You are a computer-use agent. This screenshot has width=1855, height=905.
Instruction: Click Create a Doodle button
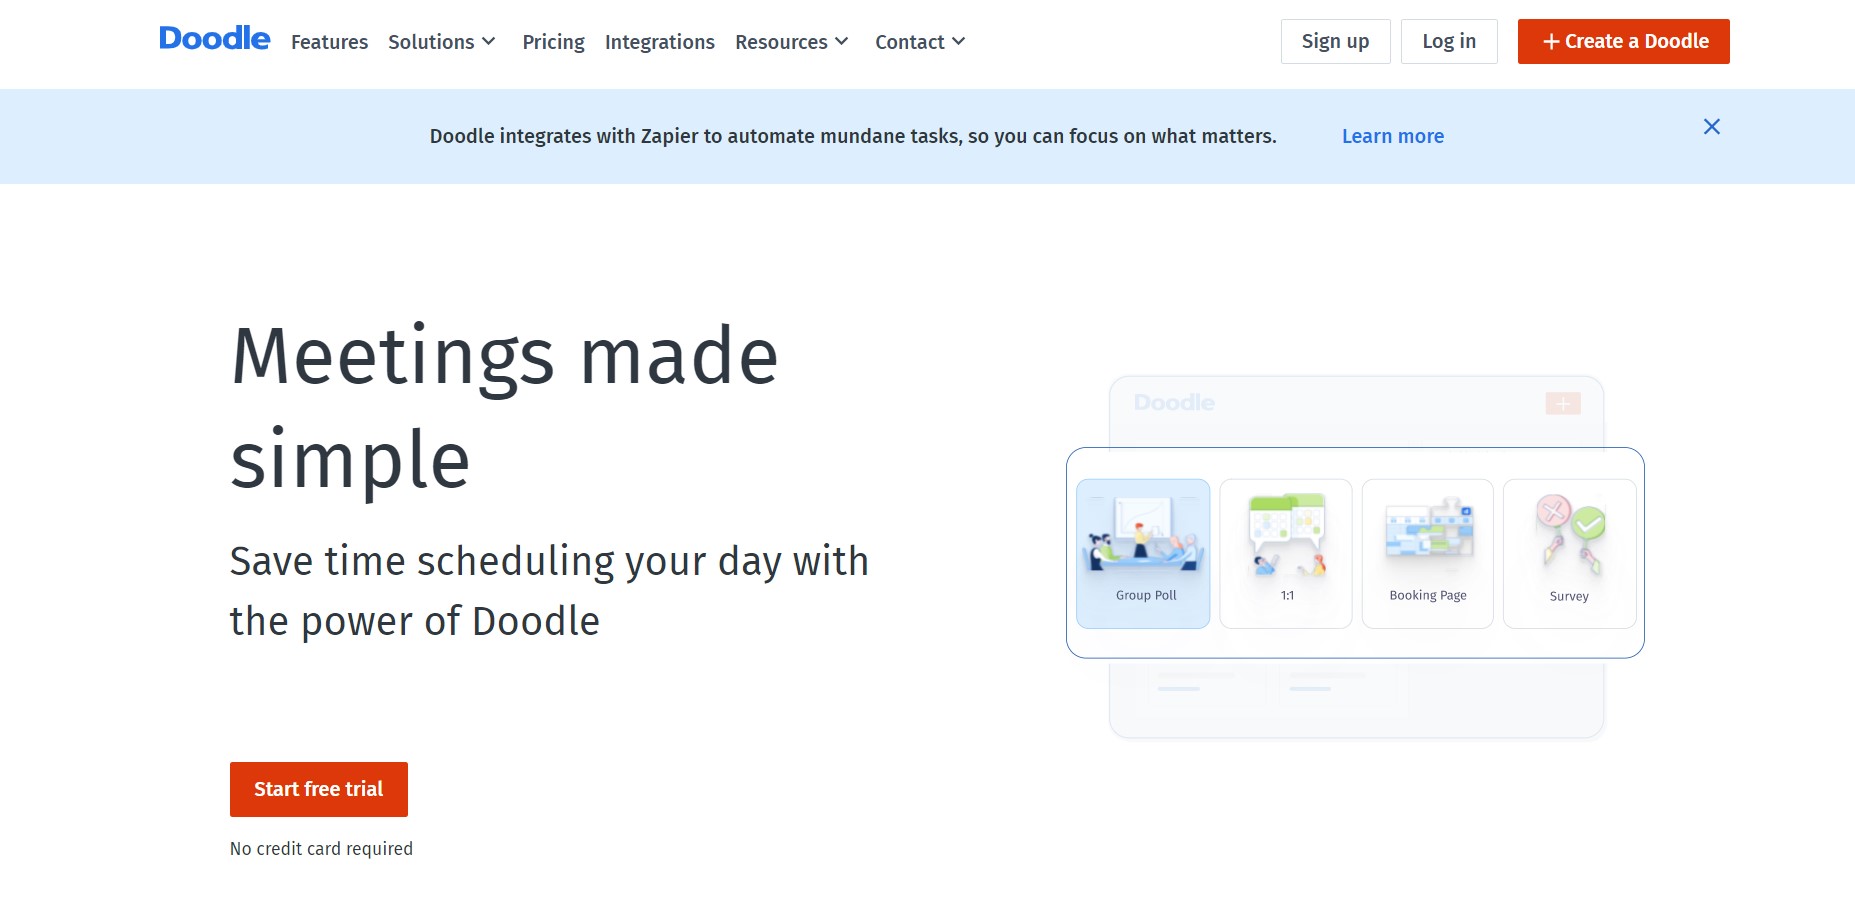point(1623,41)
